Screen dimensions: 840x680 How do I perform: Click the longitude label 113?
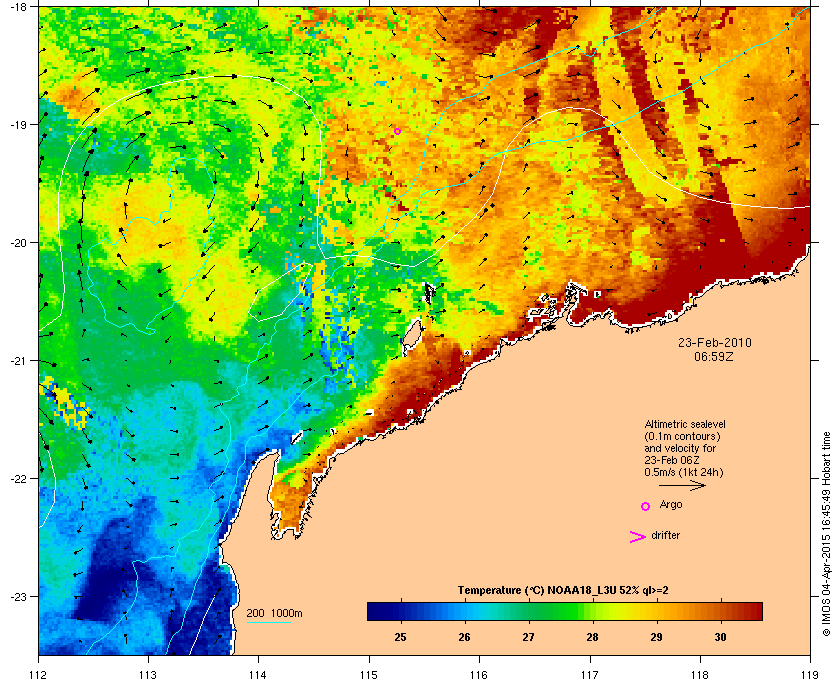(148, 674)
